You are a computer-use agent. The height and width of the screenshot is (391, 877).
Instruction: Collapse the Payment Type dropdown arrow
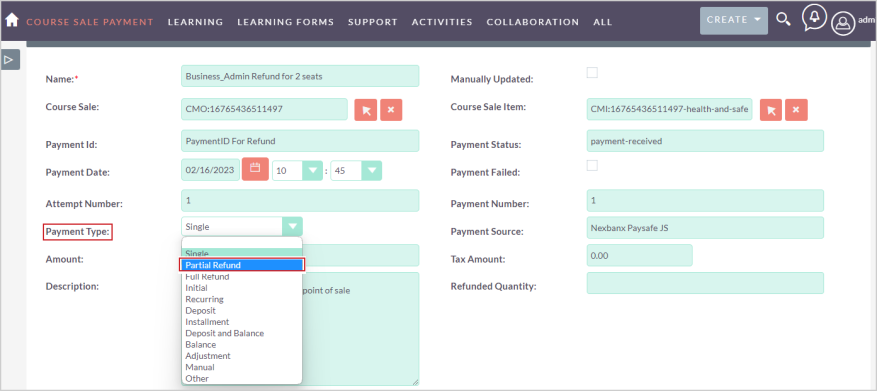[293, 227]
